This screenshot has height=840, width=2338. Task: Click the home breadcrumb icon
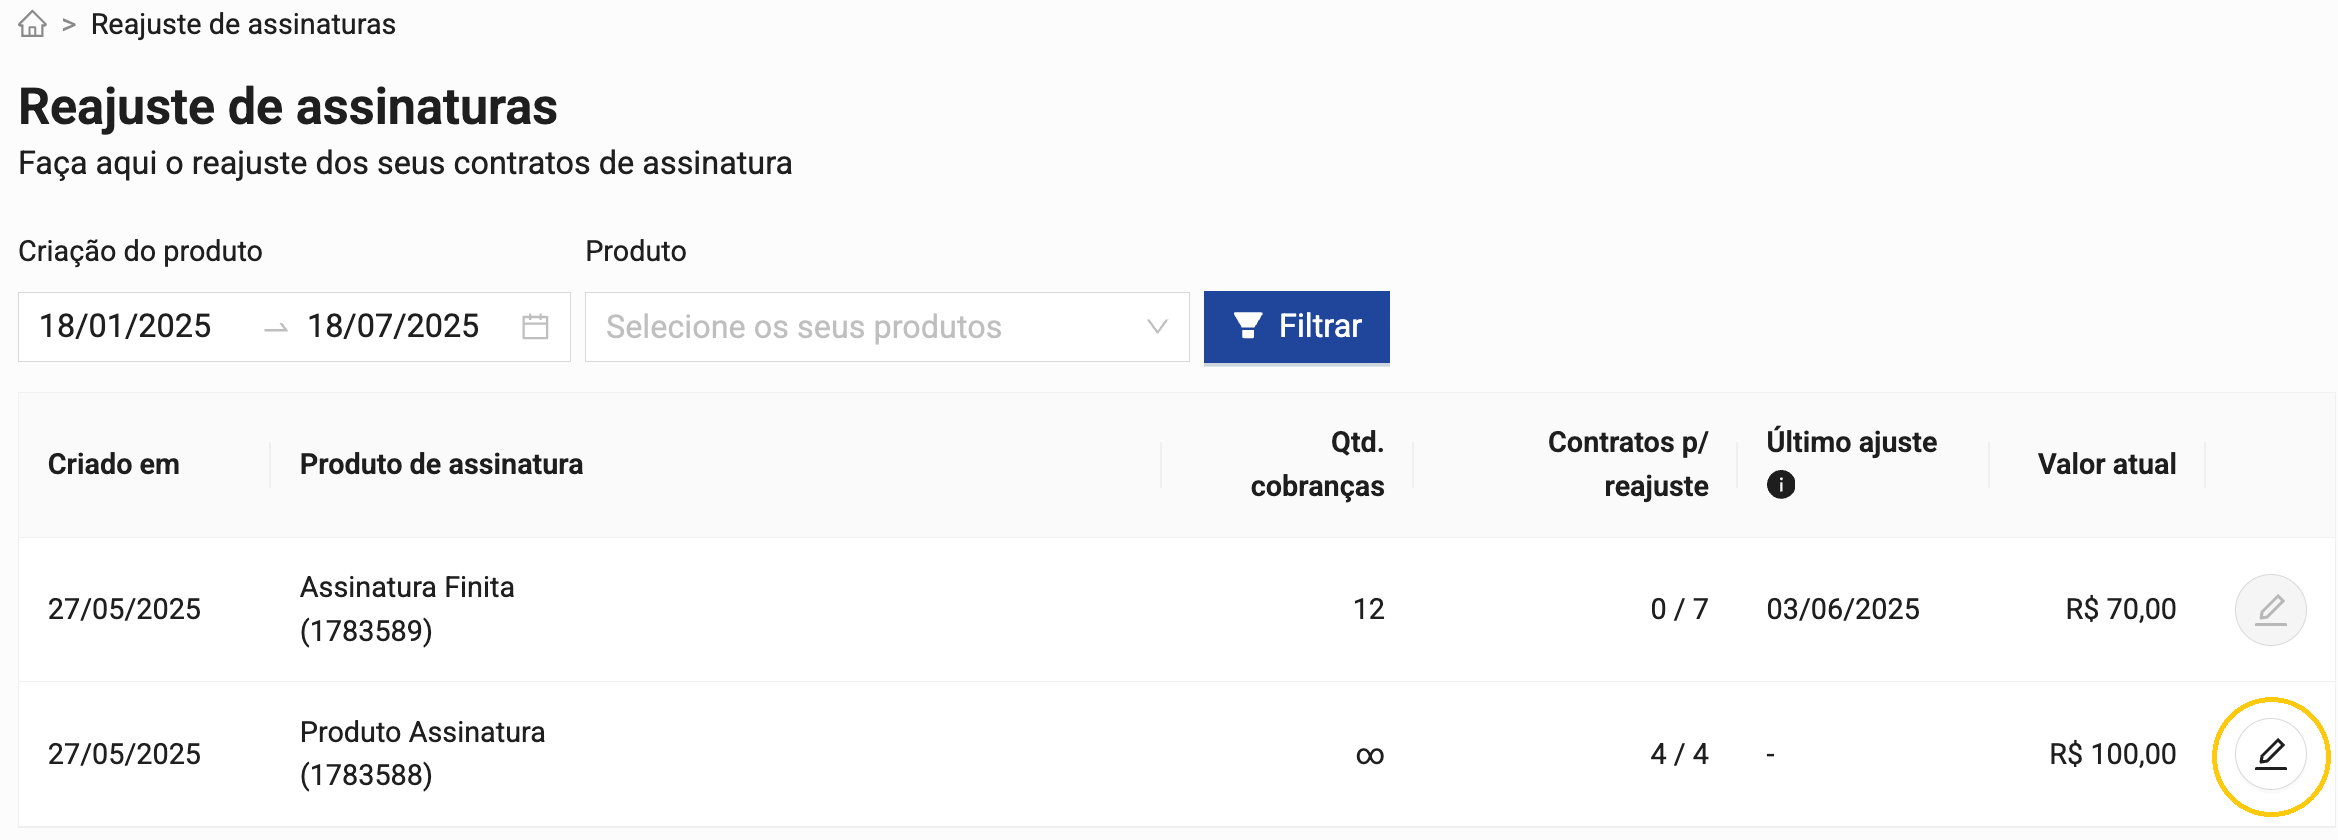point(33,24)
